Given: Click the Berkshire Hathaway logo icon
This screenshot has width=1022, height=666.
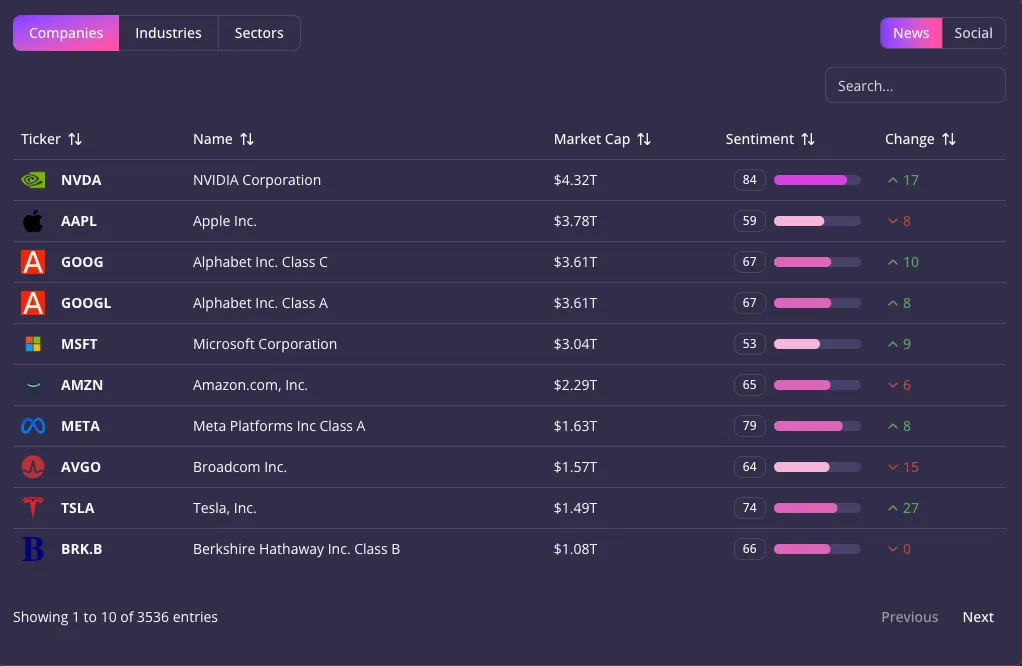Looking at the screenshot, I should (x=33, y=549).
